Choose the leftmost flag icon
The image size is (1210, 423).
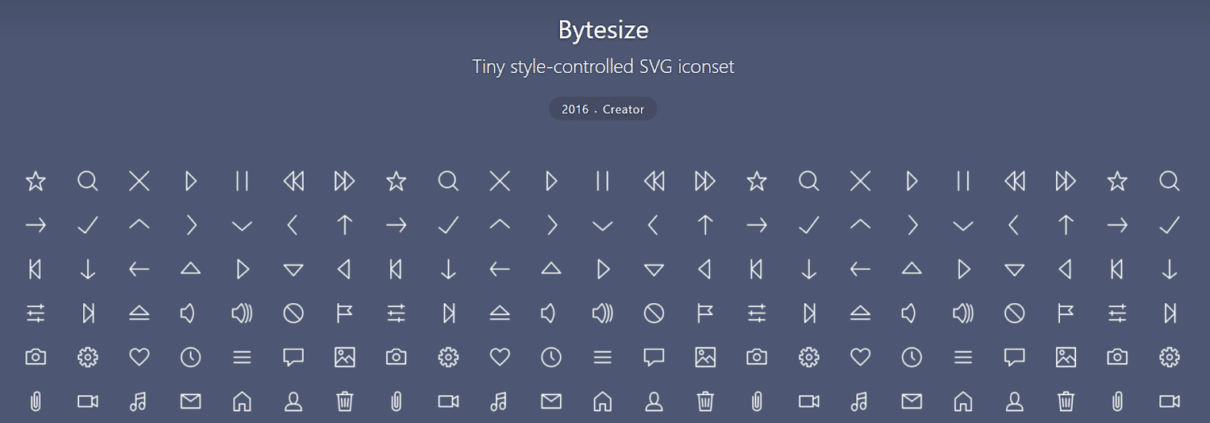(x=345, y=313)
